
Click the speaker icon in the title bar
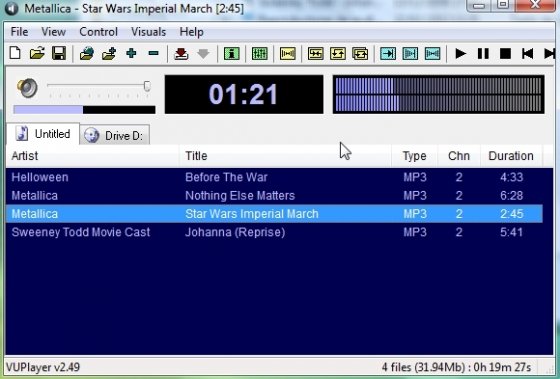11,8
